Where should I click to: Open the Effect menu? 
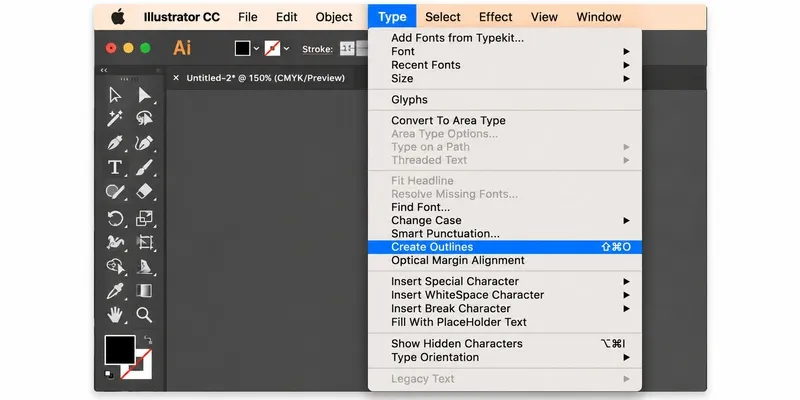[495, 17]
